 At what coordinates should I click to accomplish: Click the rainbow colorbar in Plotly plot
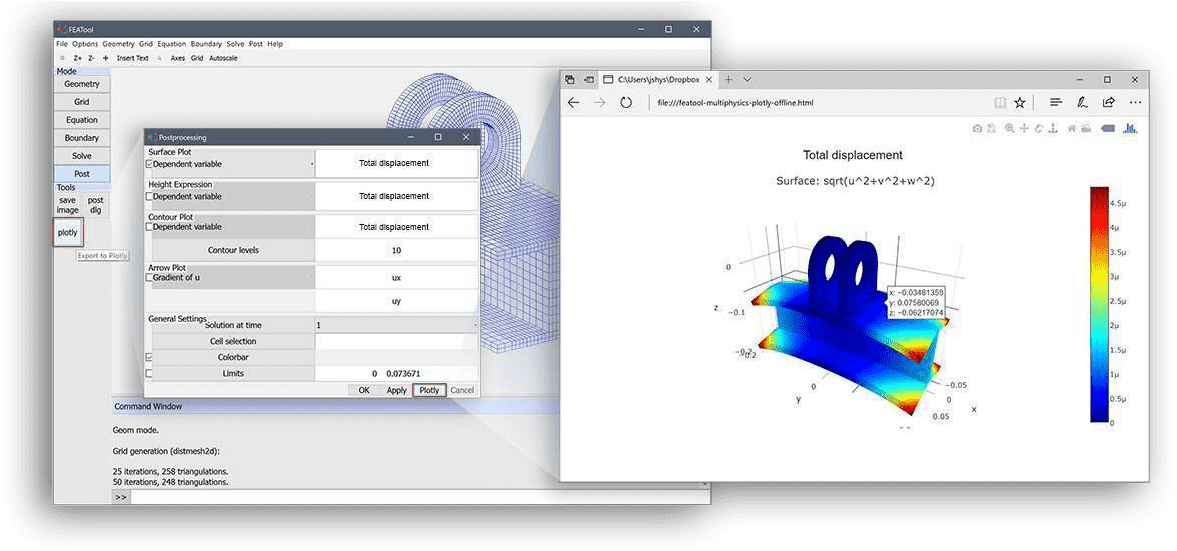click(x=1099, y=304)
